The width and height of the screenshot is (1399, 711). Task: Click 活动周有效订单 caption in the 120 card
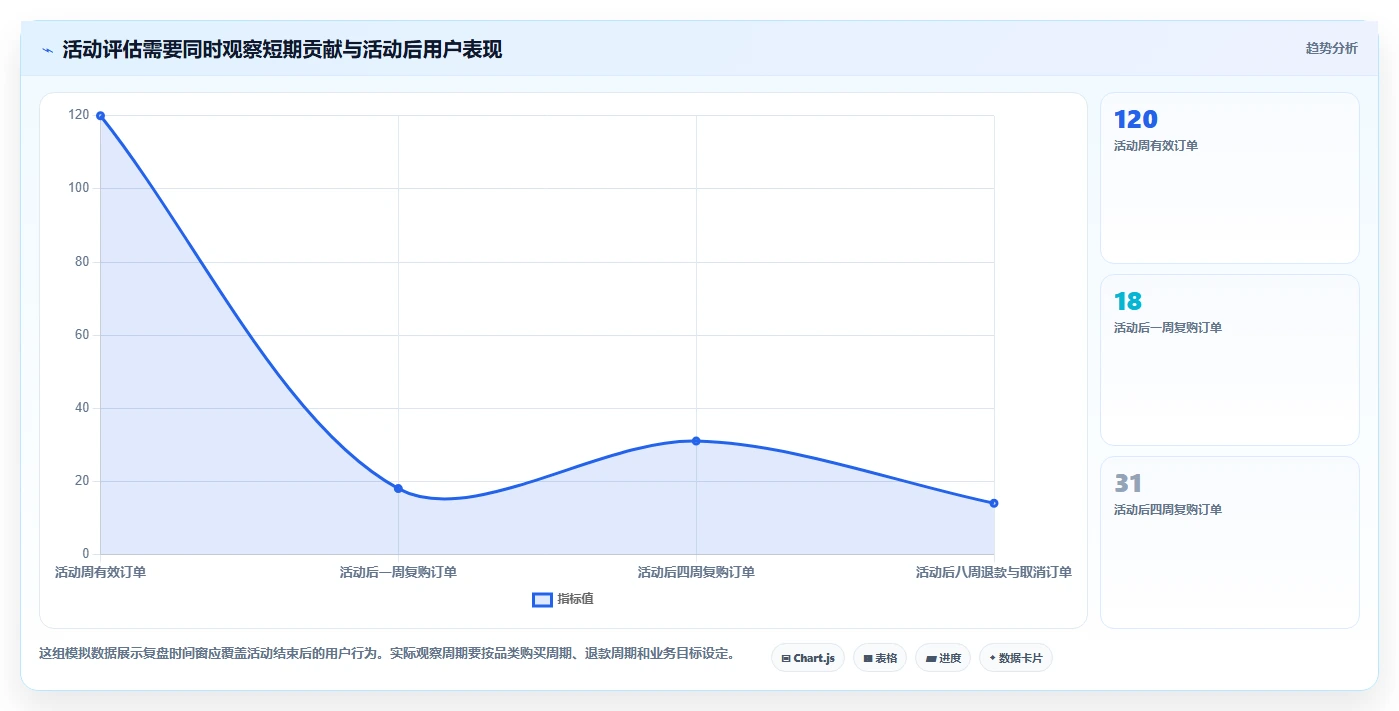pyautogui.click(x=1156, y=146)
